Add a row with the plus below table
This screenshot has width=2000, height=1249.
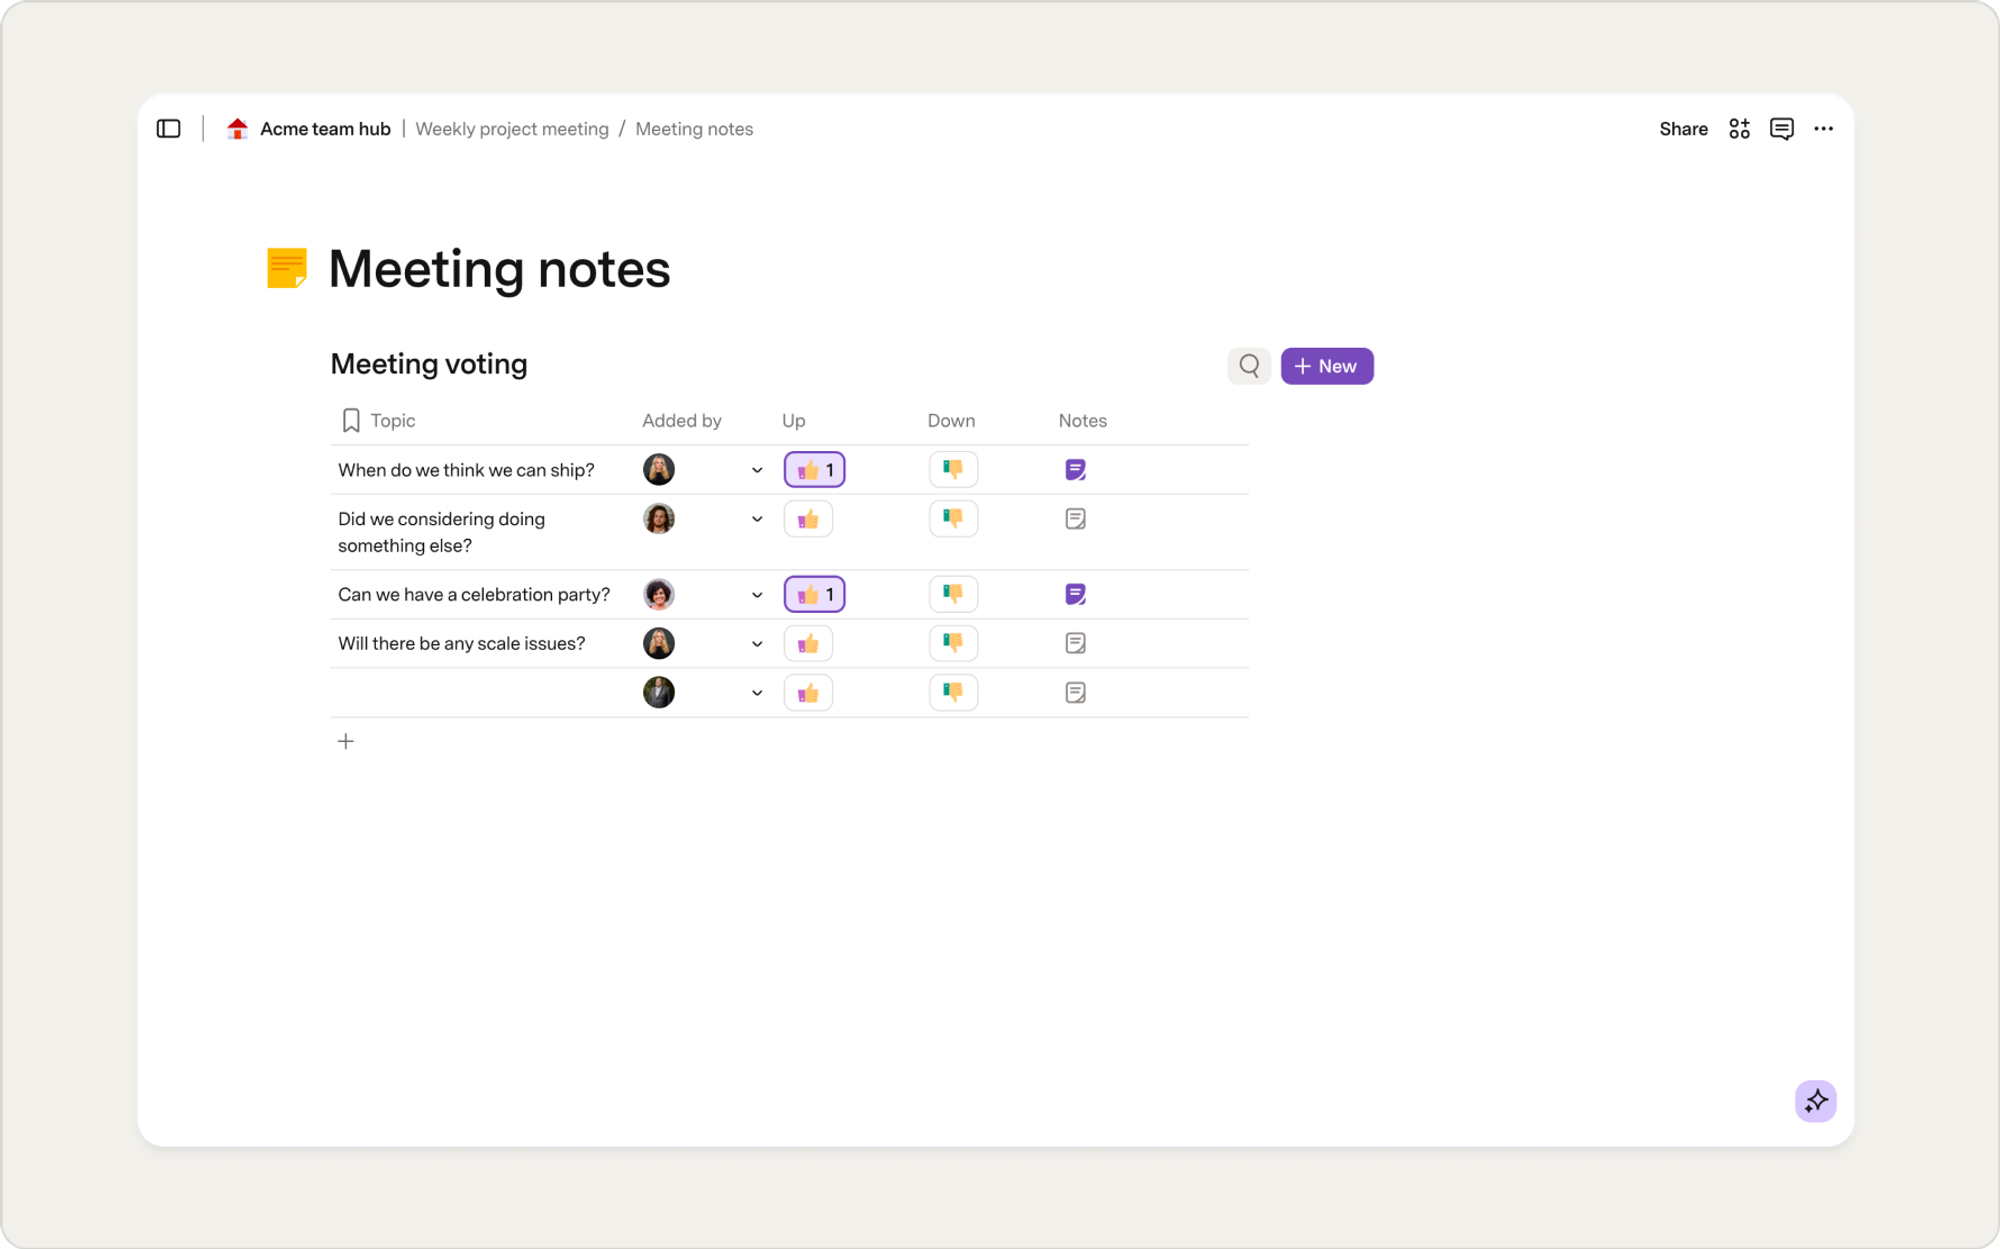tap(346, 741)
